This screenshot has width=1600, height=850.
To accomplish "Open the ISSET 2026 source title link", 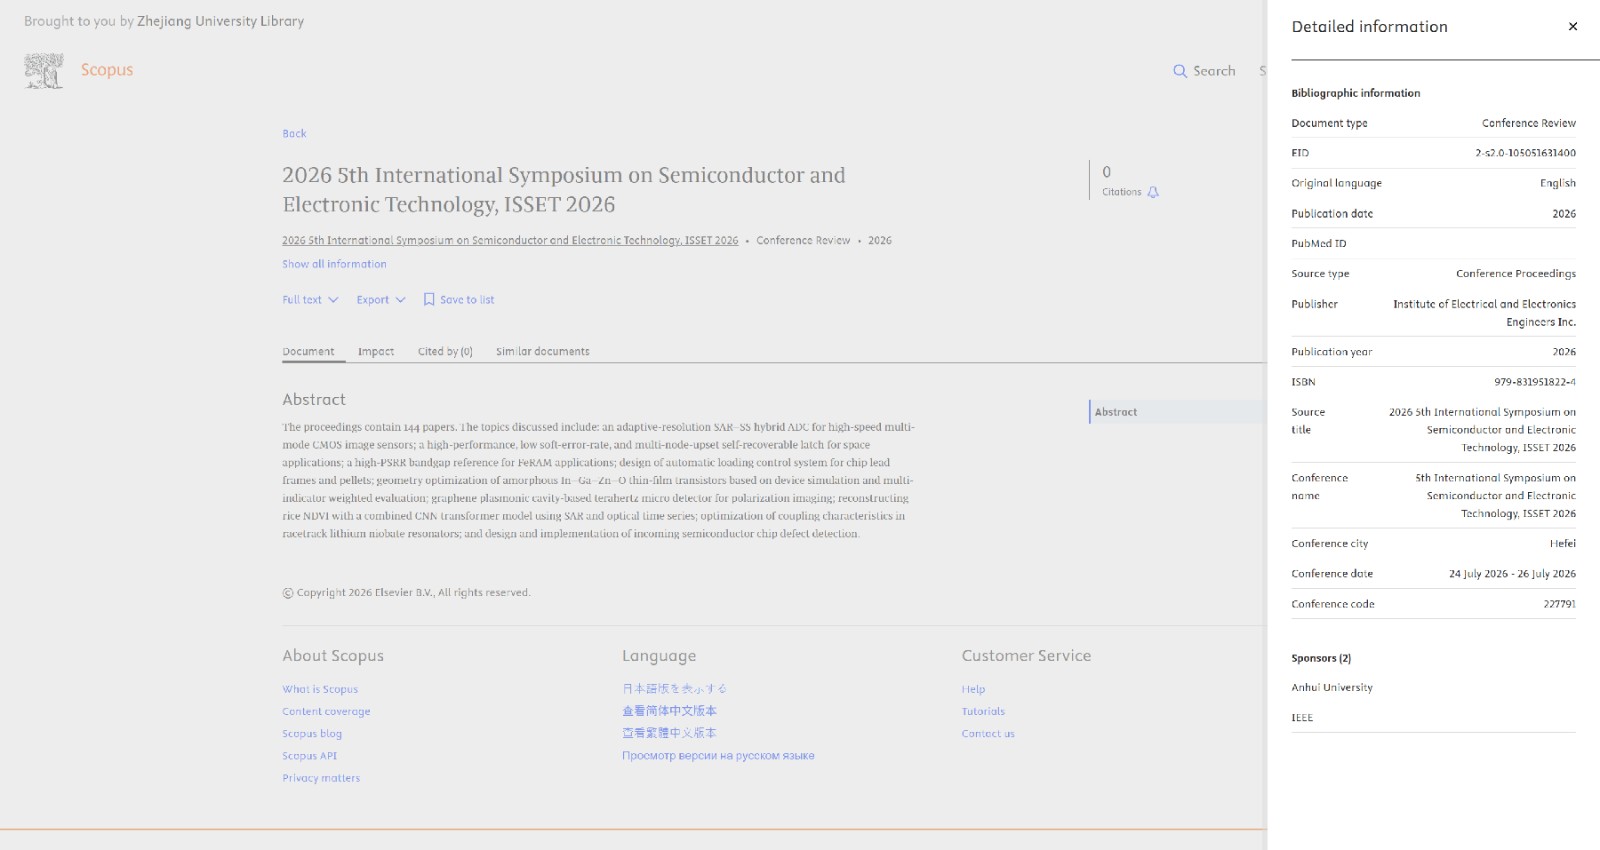I will coord(510,241).
